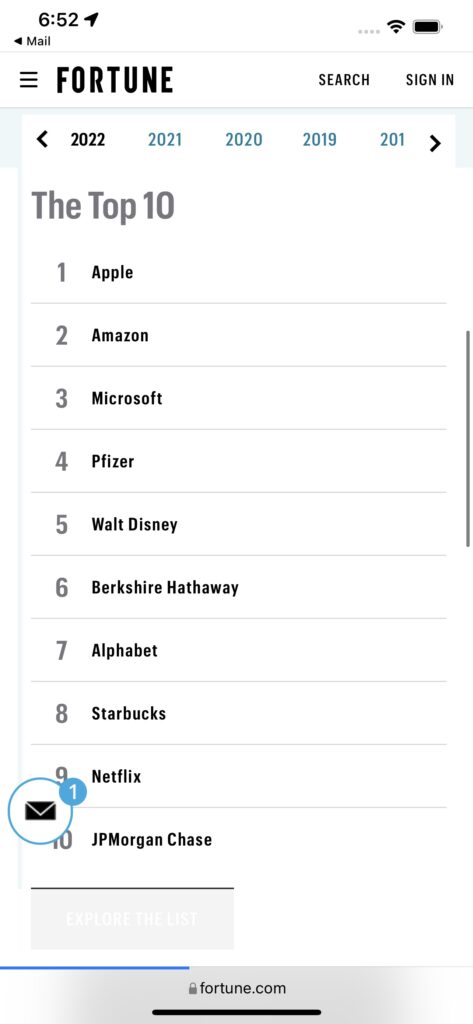Open the hamburger menu icon

29,80
